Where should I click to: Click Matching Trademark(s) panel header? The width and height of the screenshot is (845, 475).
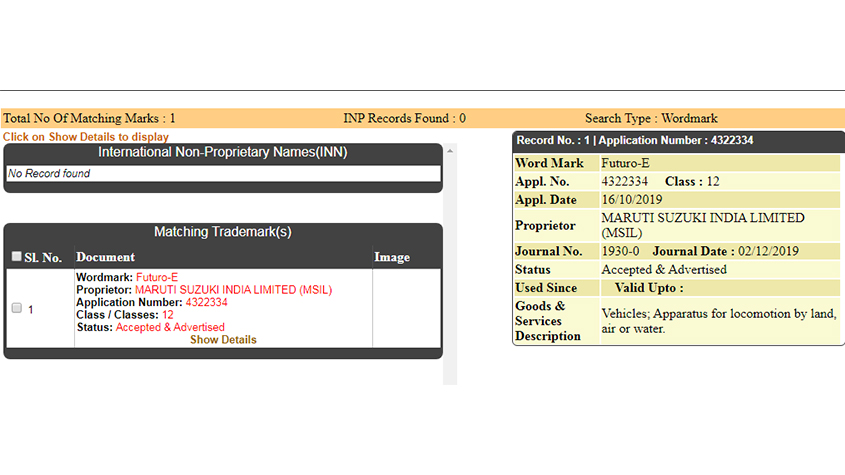pyautogui.click(x=223, y=232)
